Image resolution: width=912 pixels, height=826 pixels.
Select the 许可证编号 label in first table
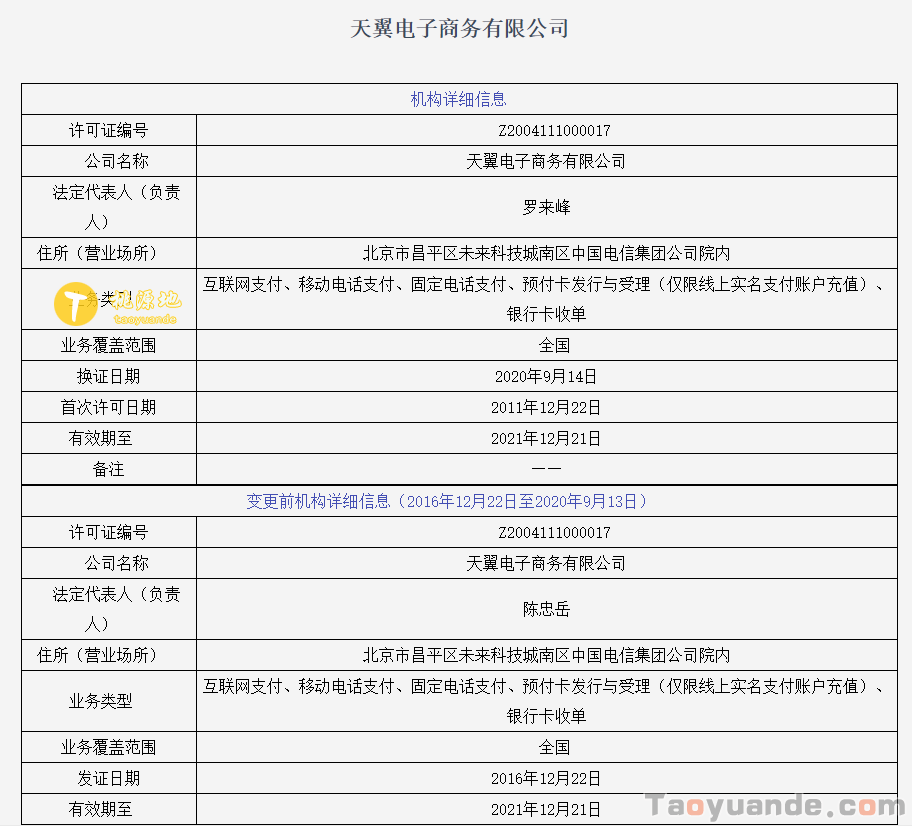(109, 130)
